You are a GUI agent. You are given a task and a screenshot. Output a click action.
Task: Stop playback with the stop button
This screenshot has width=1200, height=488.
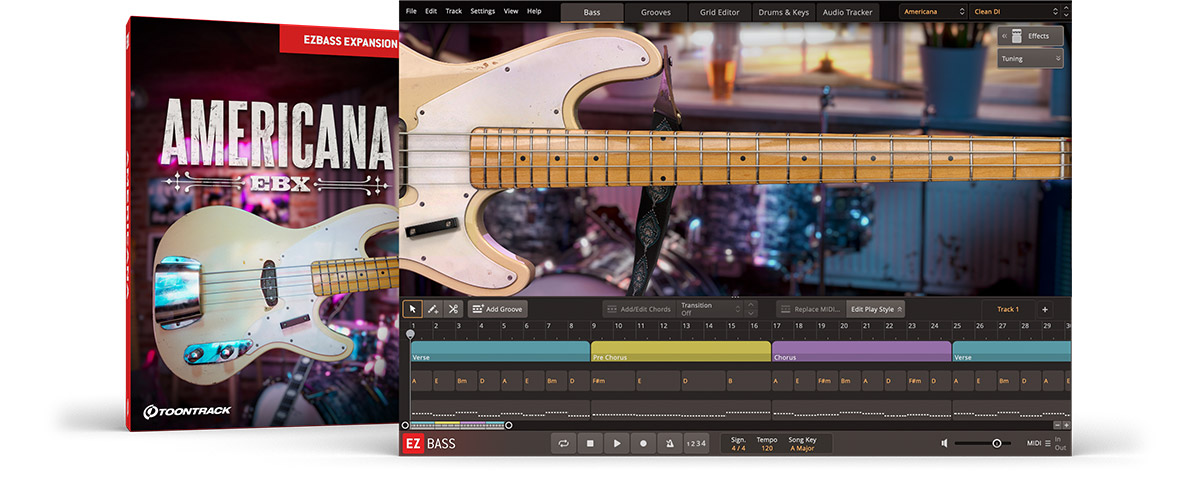click(x=591, y=443)
